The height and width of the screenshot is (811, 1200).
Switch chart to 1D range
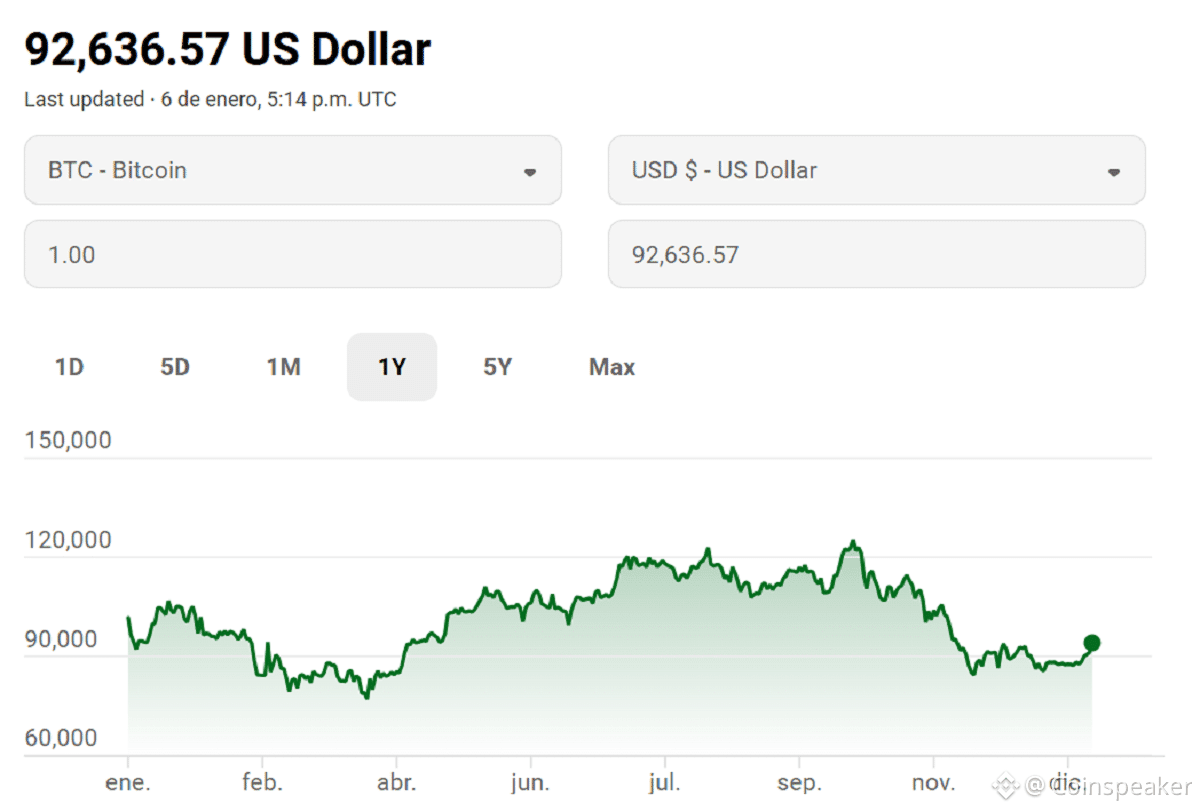click(x=69, y=367)
